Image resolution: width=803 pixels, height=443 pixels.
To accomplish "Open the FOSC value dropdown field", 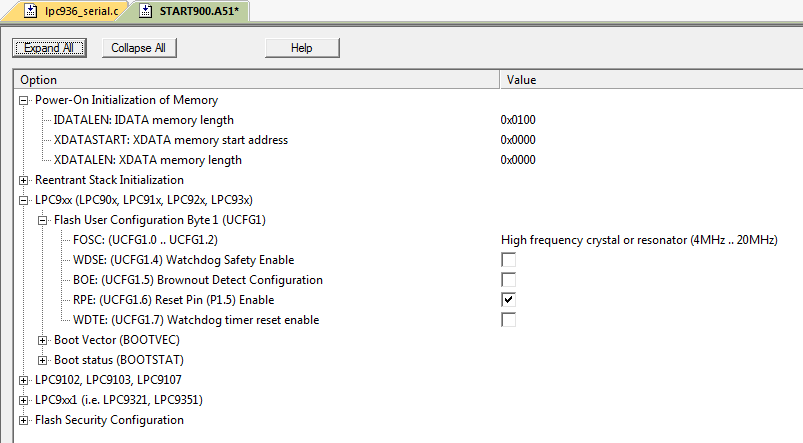I will coord(639,240).
